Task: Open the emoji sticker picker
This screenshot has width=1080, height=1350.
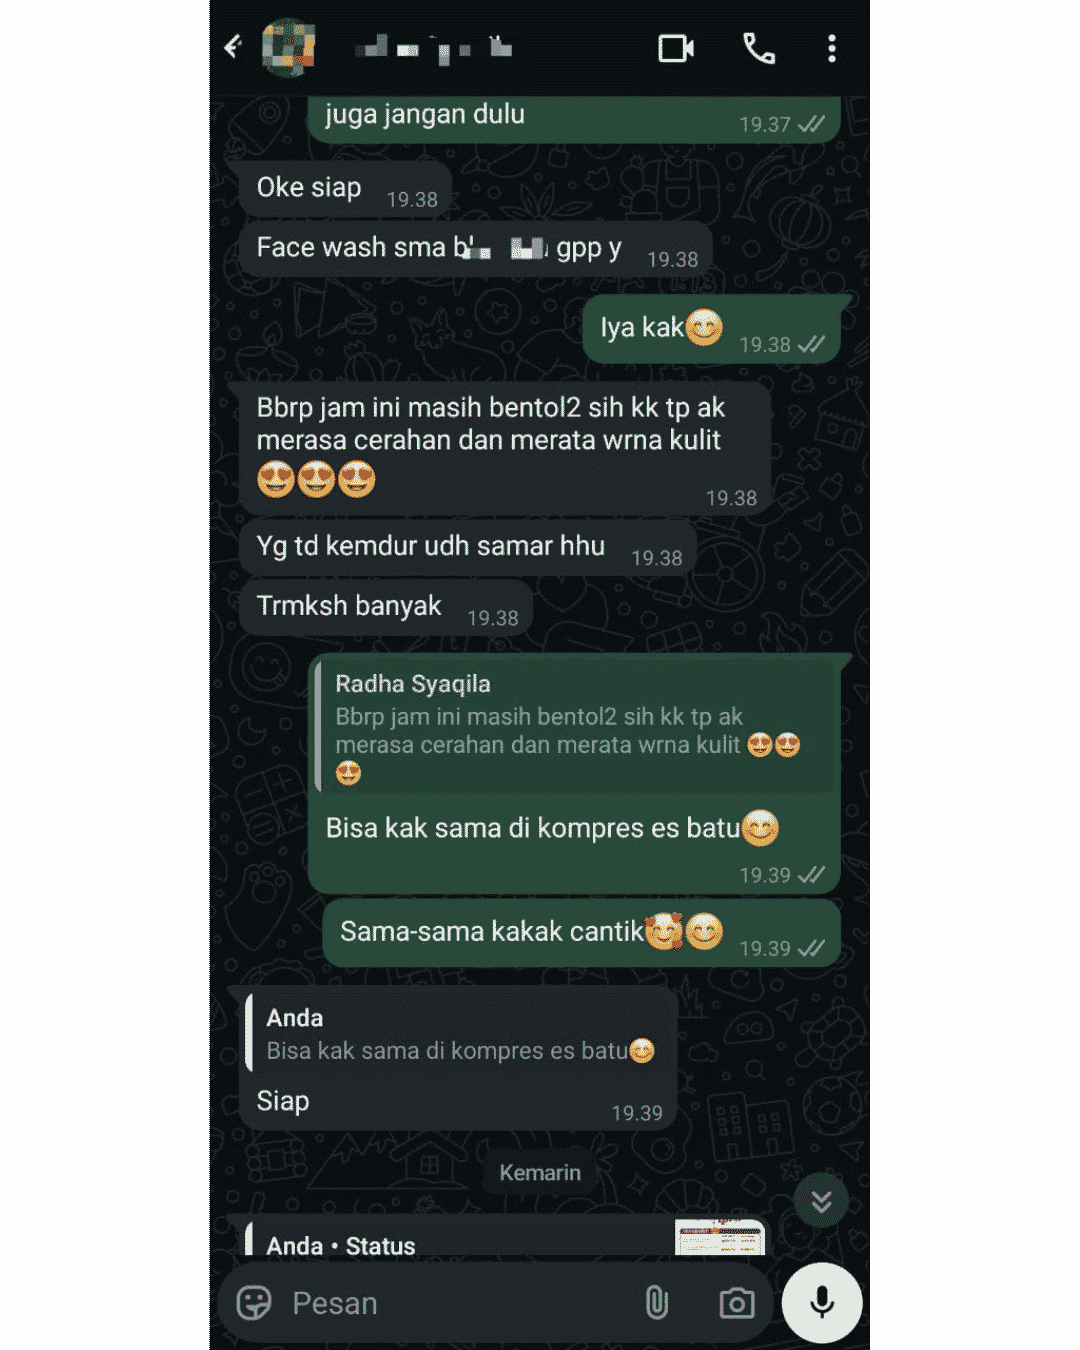Action: [x=254, y=1302]
